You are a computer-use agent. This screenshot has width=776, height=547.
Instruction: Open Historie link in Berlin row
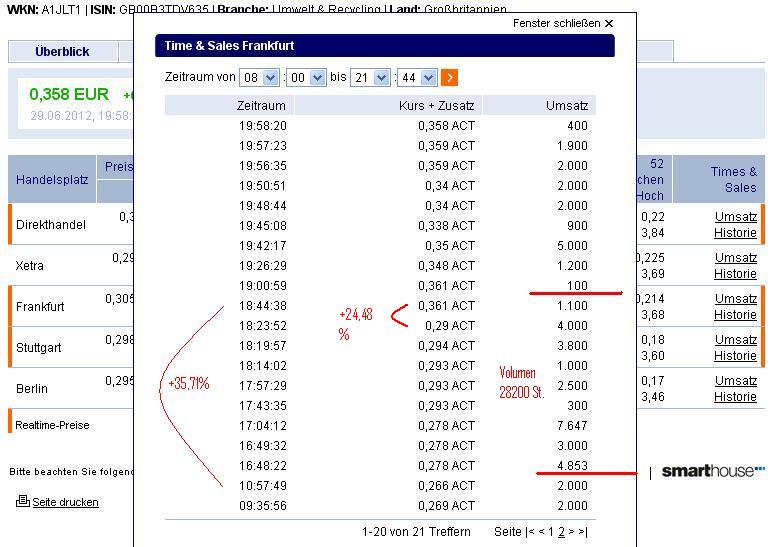point(735,397)
